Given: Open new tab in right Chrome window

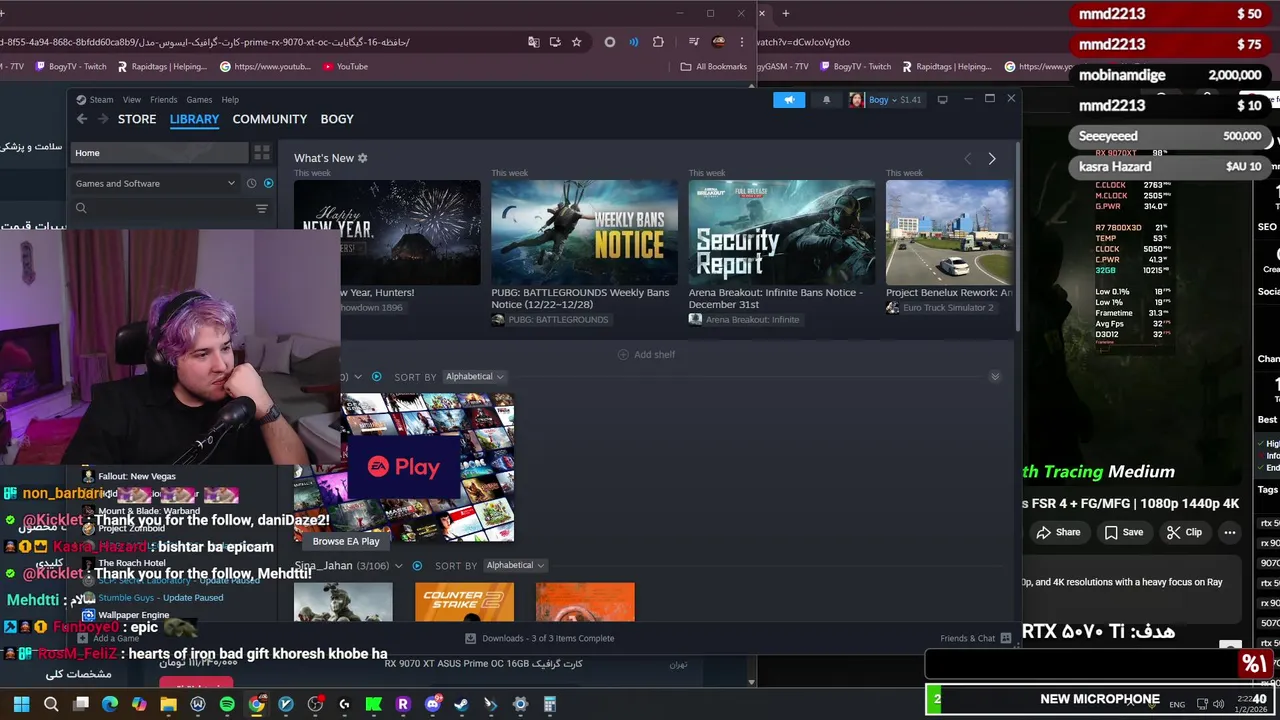Looking at the screenshot, I should click(786, 13).
